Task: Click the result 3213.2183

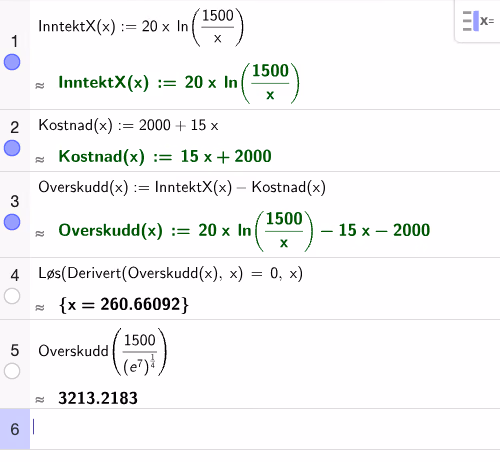Action: [98, 398]
